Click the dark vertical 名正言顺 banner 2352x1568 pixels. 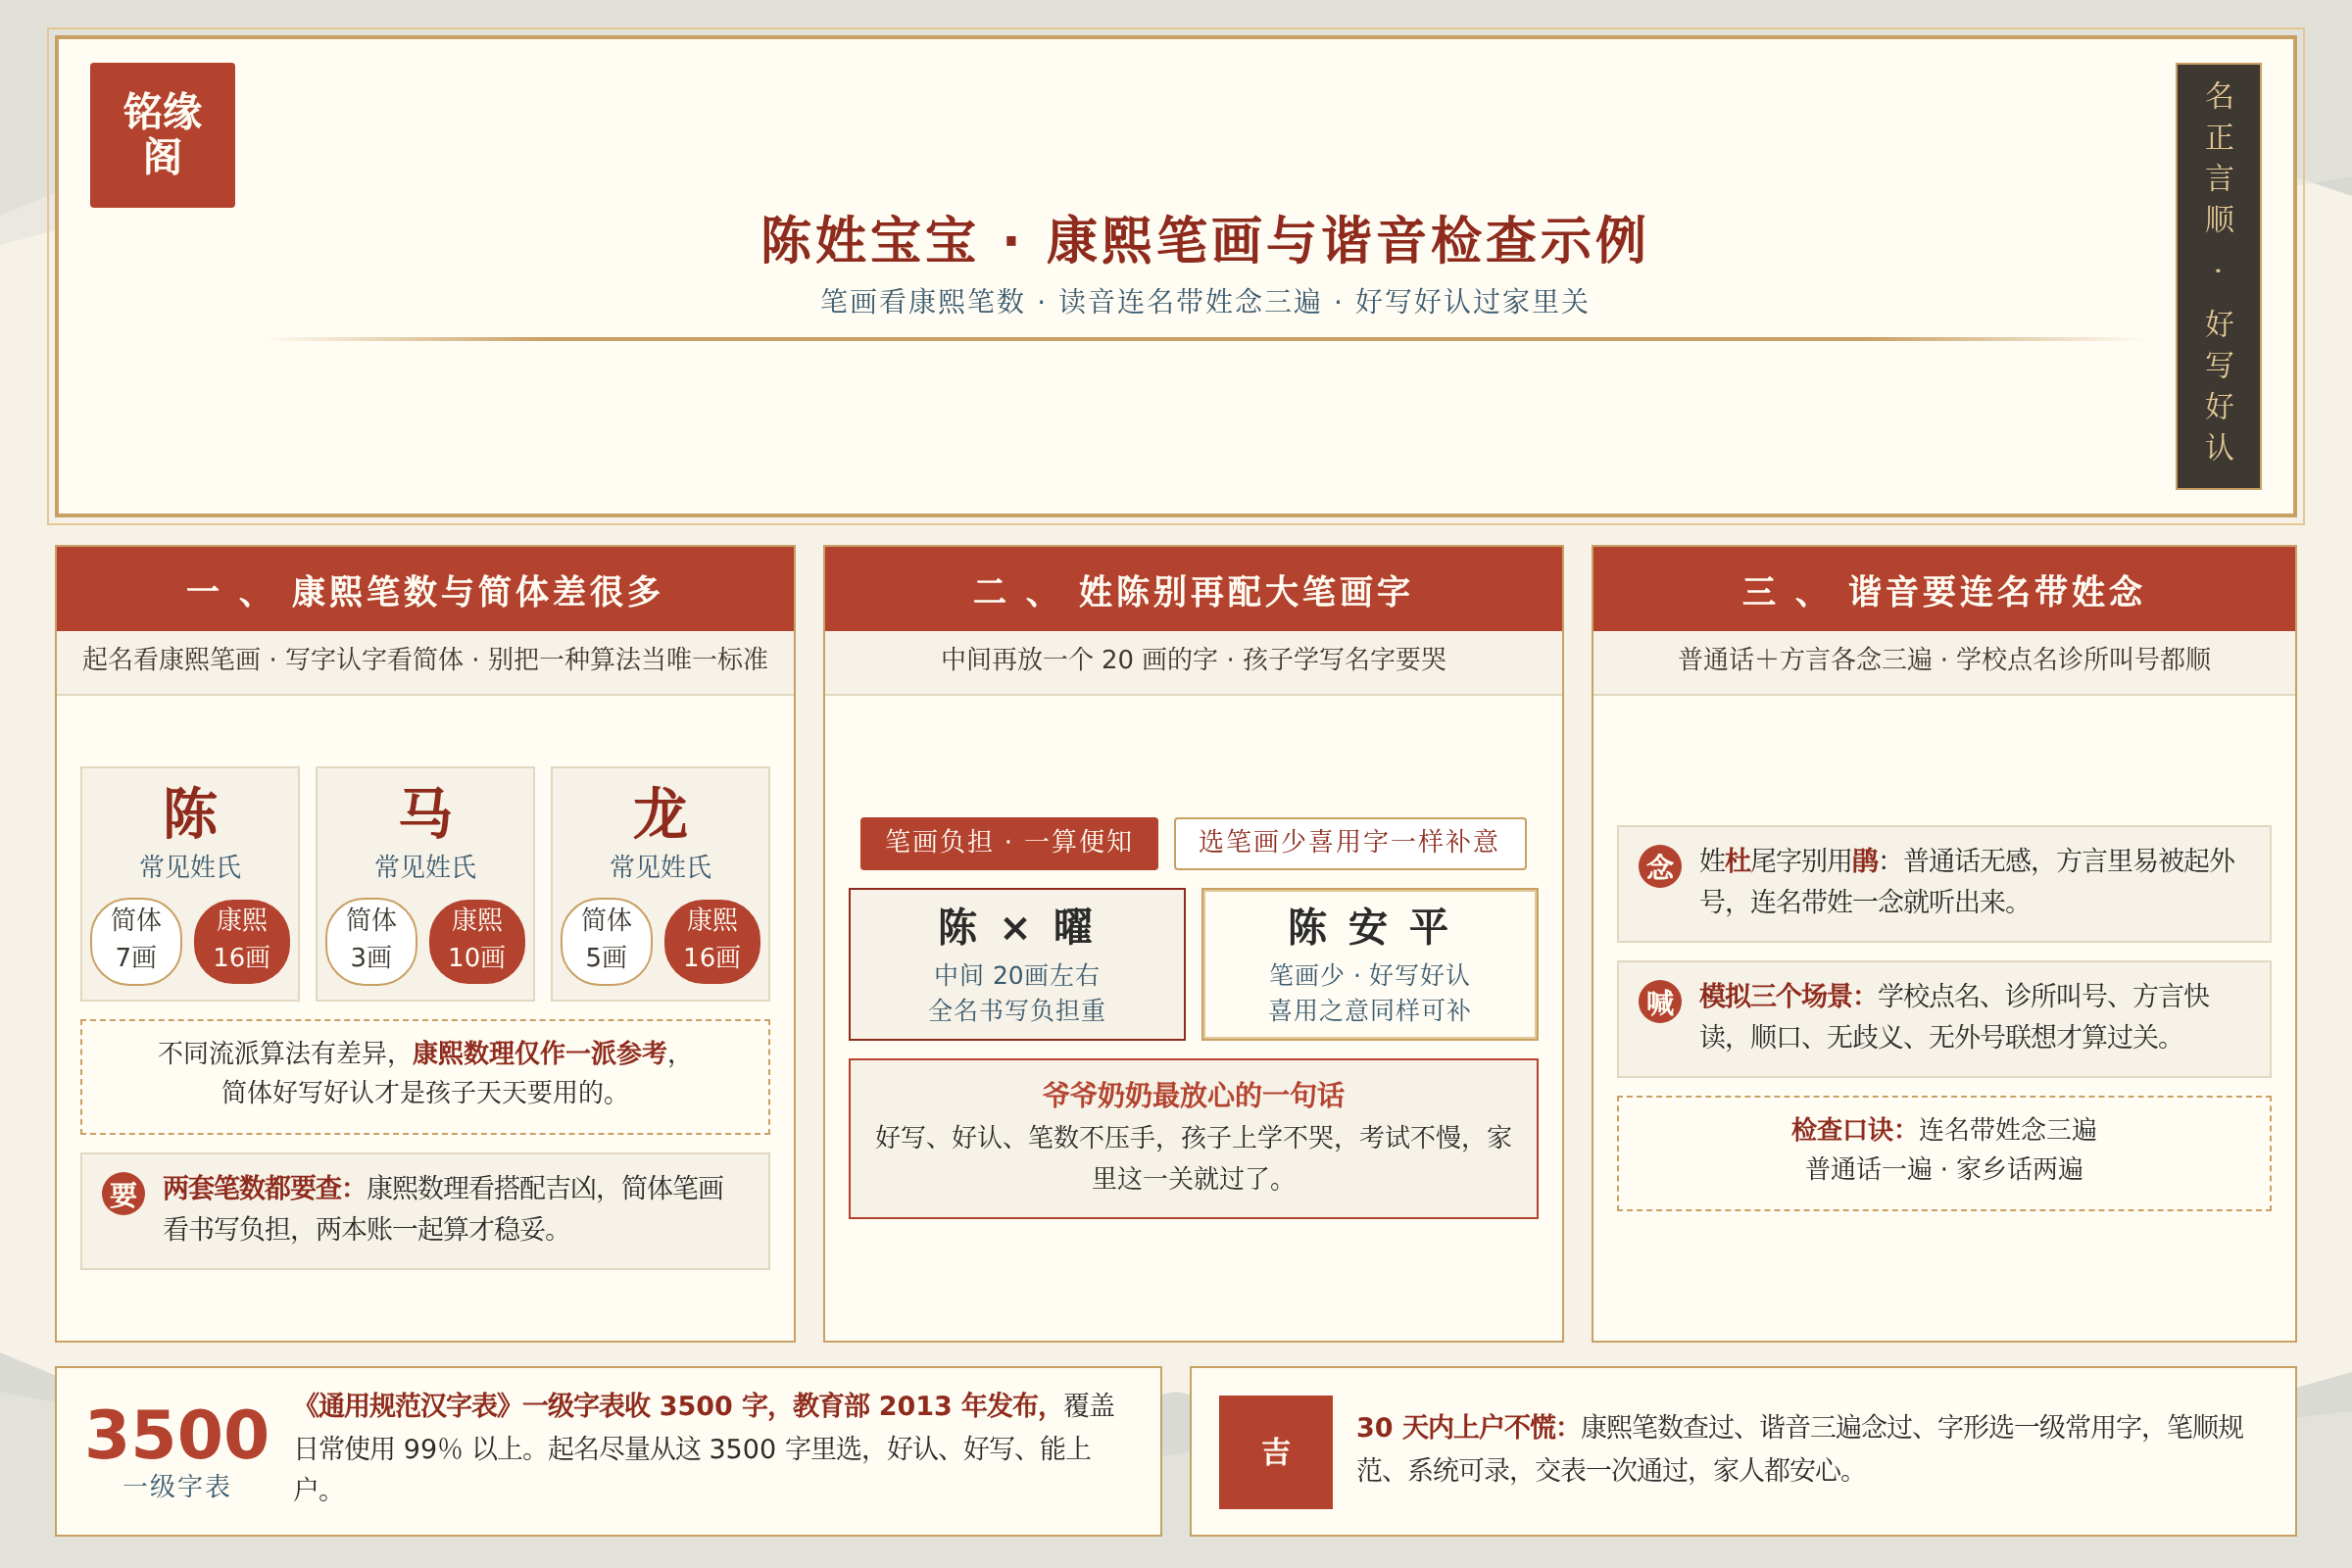pos(2218,276)
